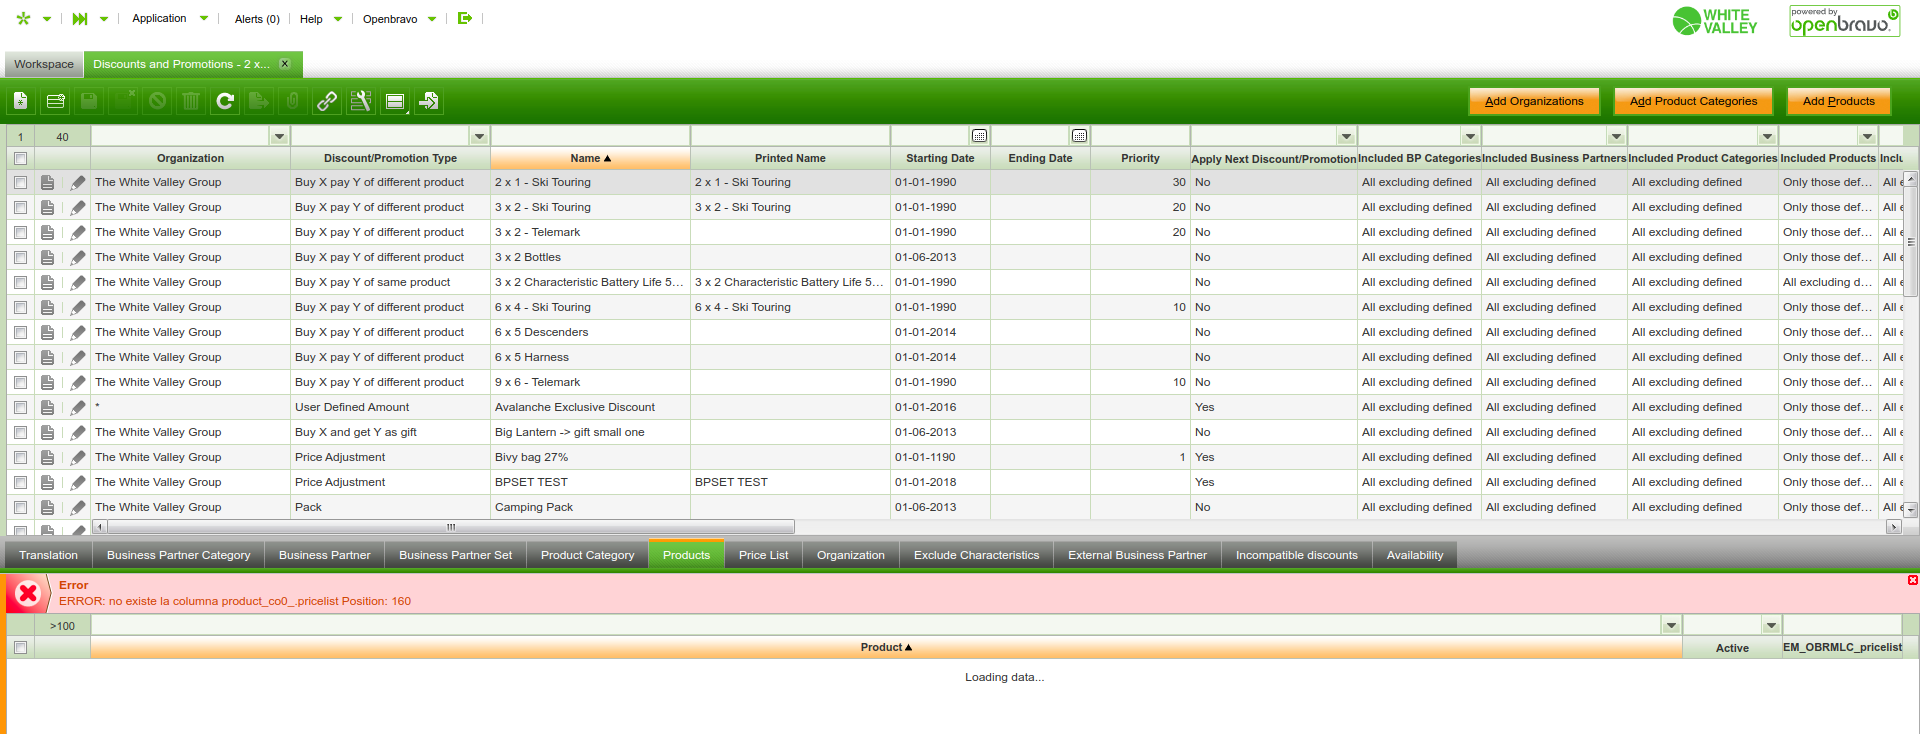
Task: Open the Product filter dropdown in subgrid
Action: tap(1670, 626)
